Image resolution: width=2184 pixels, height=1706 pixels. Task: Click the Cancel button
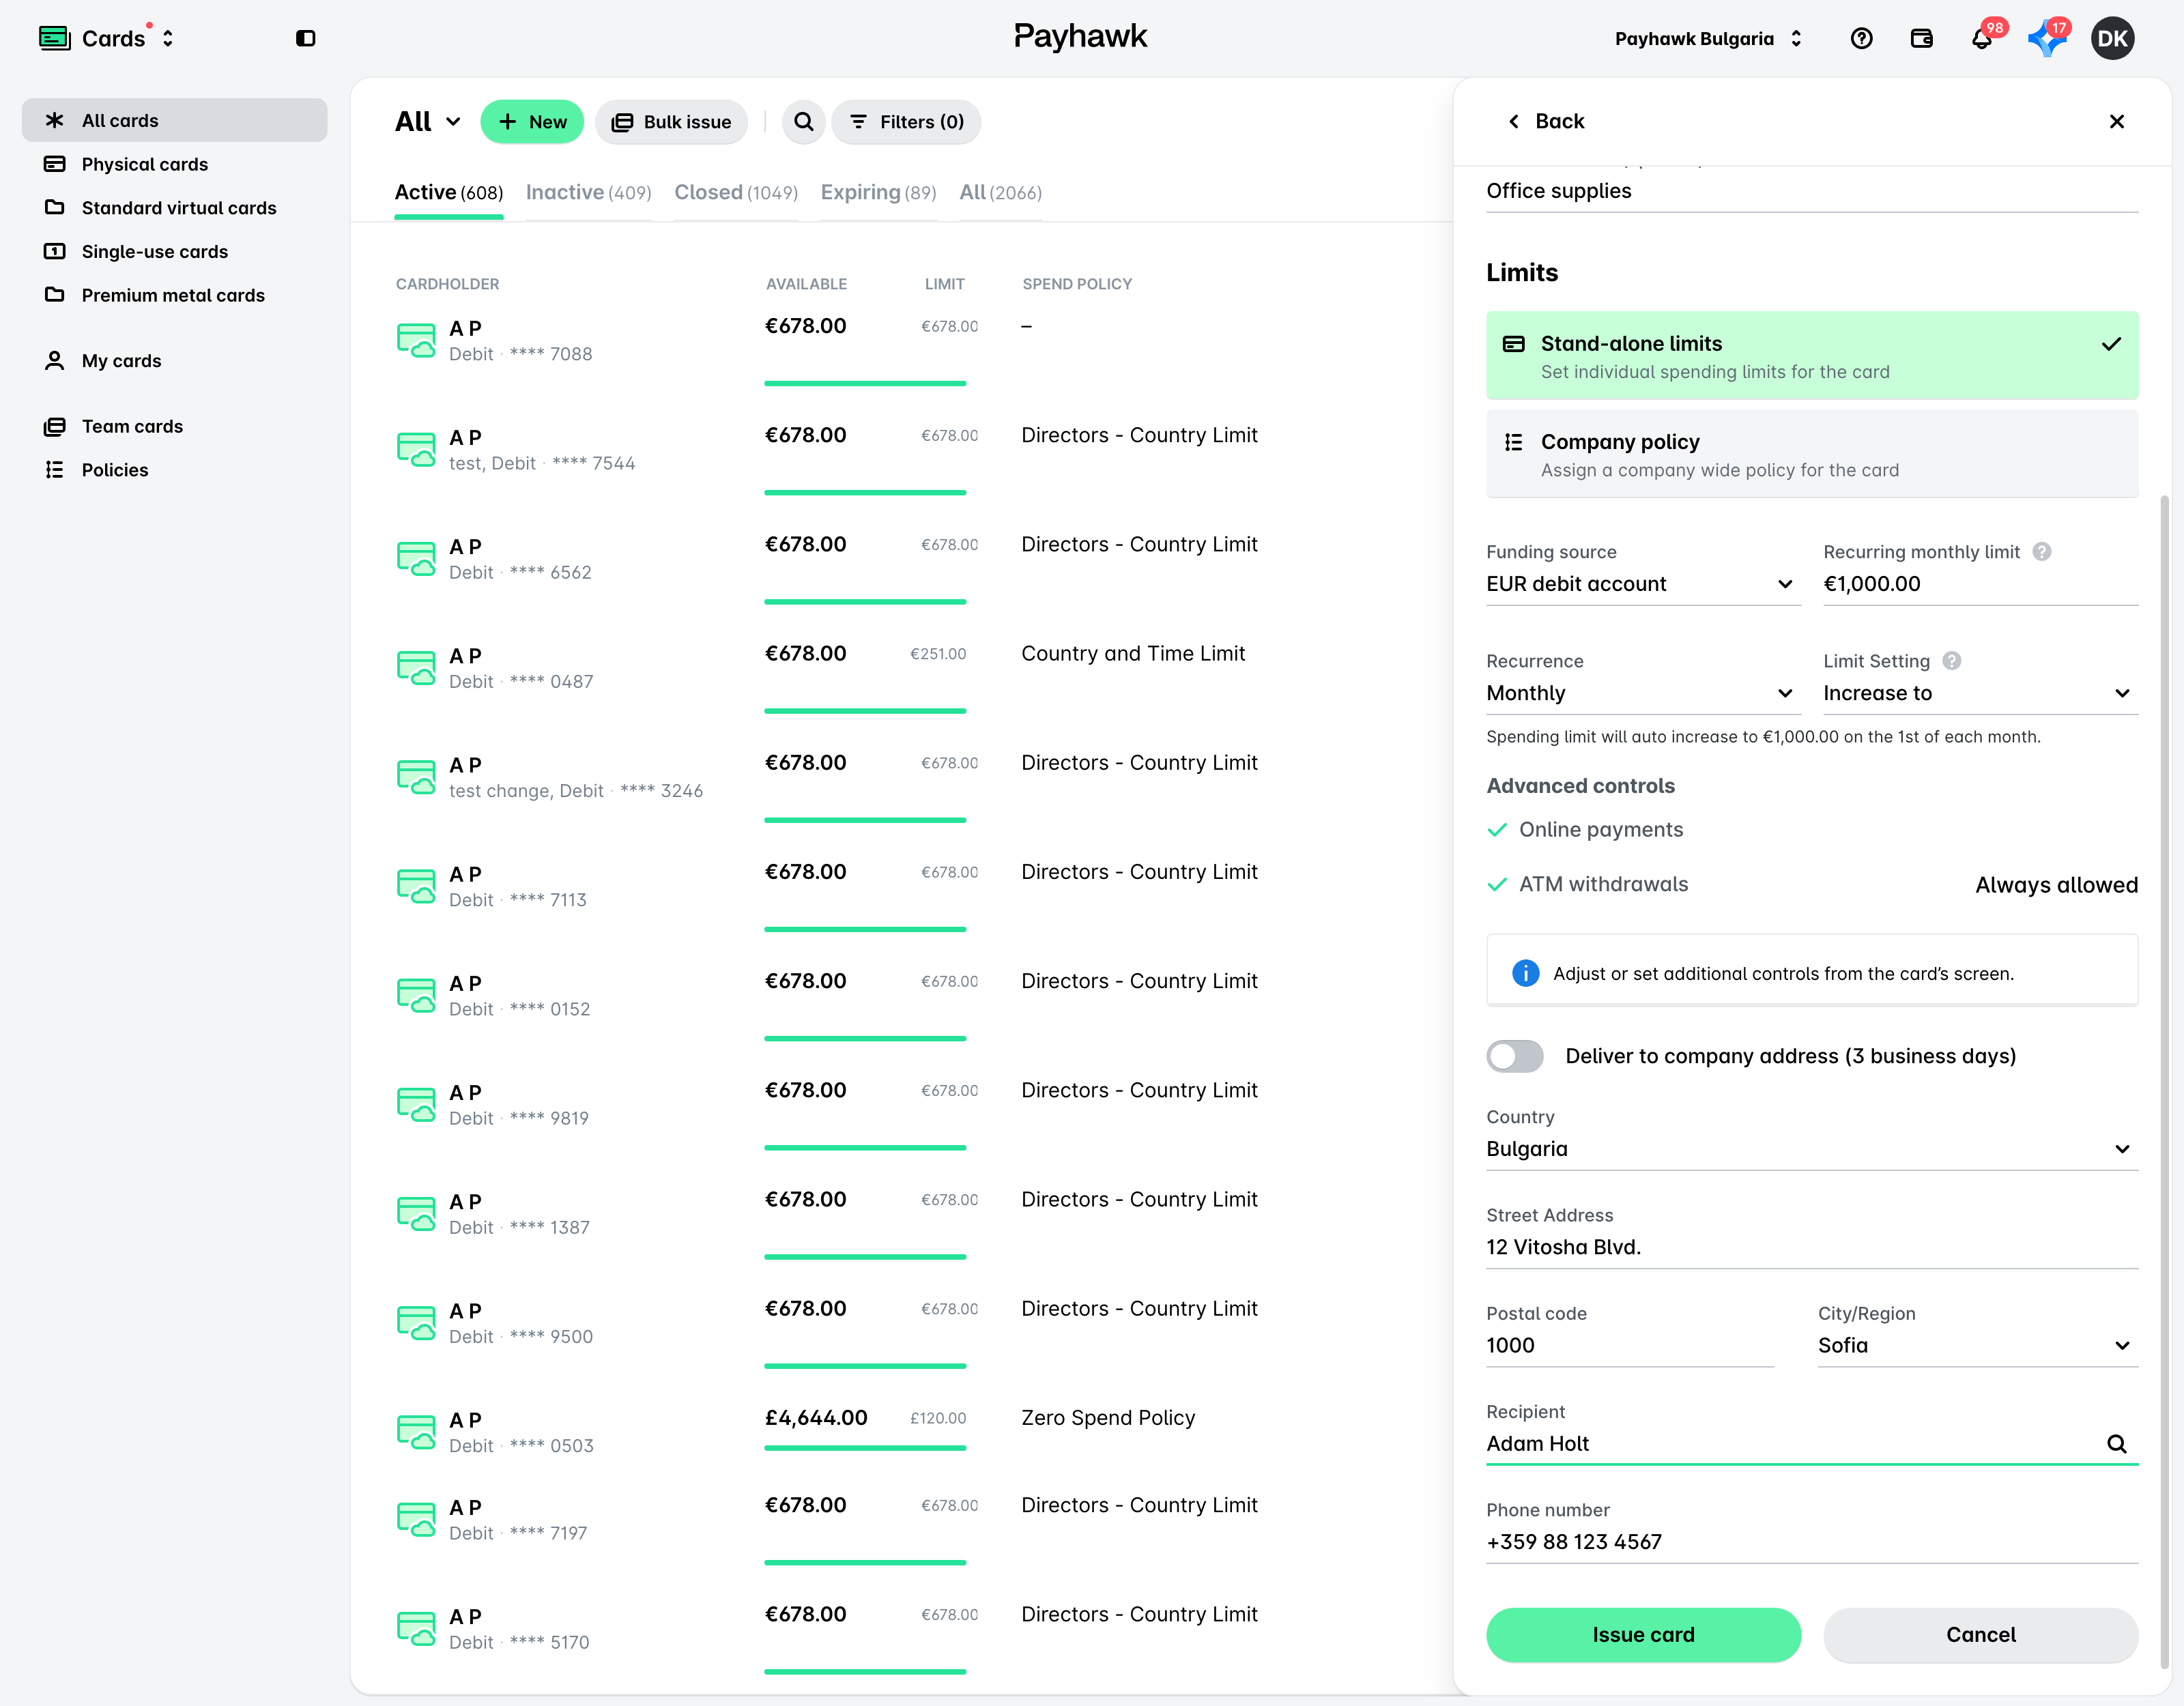click(x=1980, y=1634)
